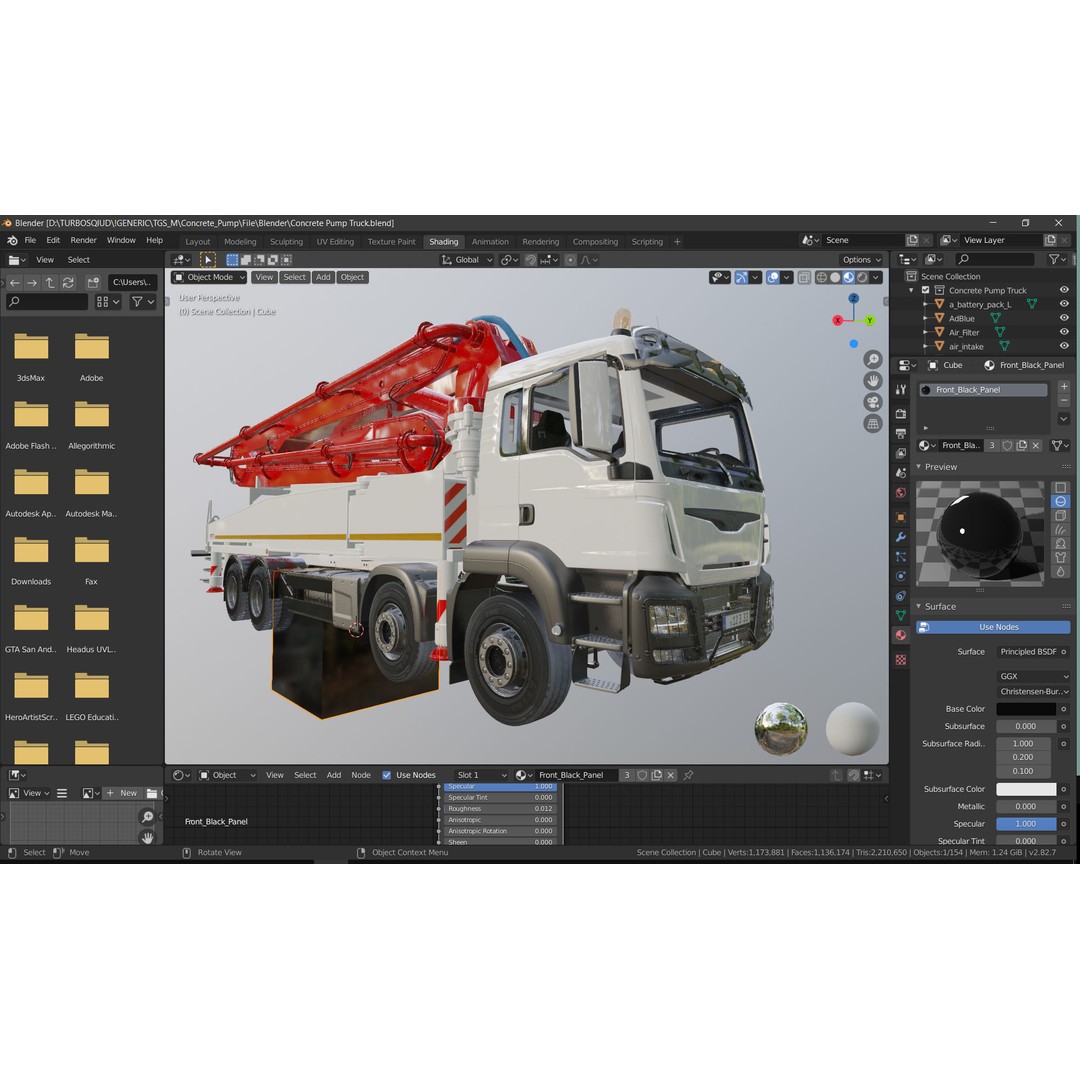
Task: Open the Render menu
Action: tap(83, 240)
